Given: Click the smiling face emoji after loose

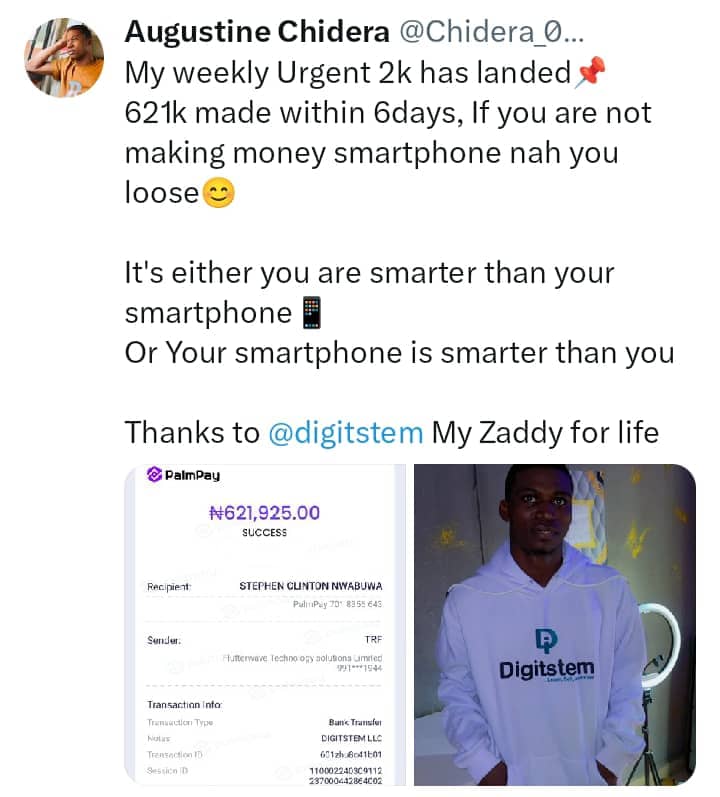Looking at the screenshot, I should pyautogui.click(x=219, y=193).
